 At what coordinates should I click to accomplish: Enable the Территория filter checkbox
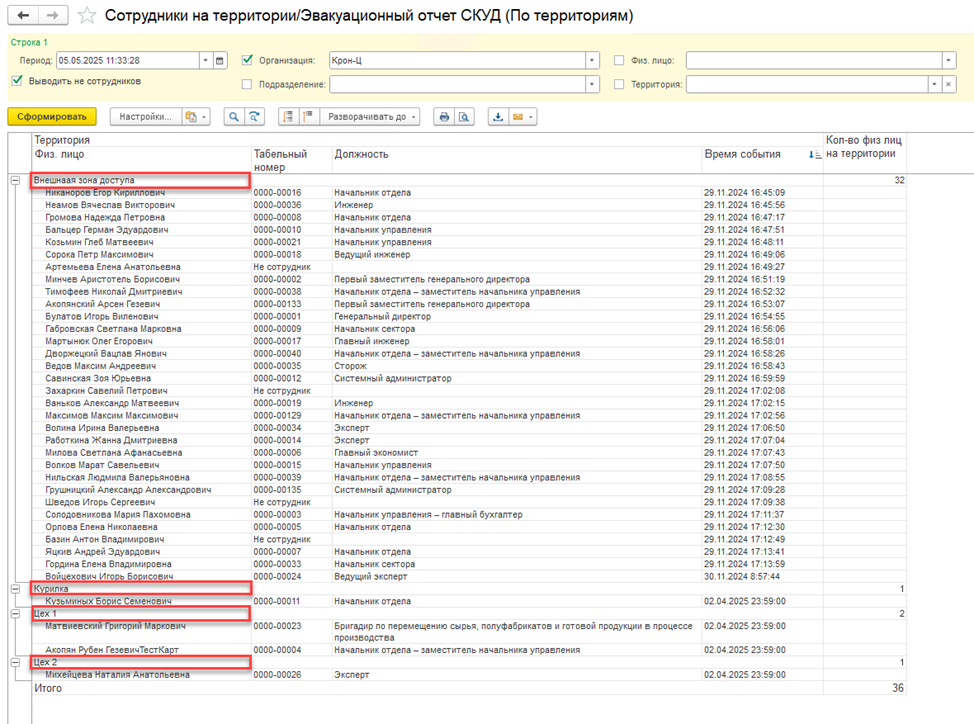tap(620, 85)
